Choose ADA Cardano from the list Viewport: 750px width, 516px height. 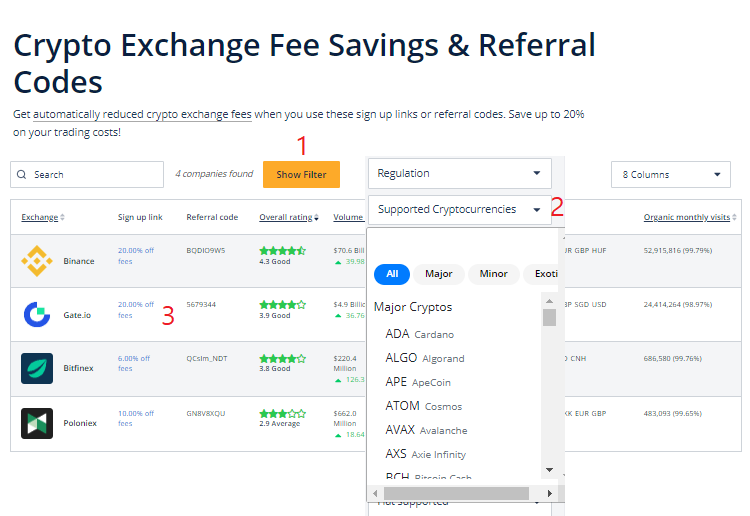420,334
